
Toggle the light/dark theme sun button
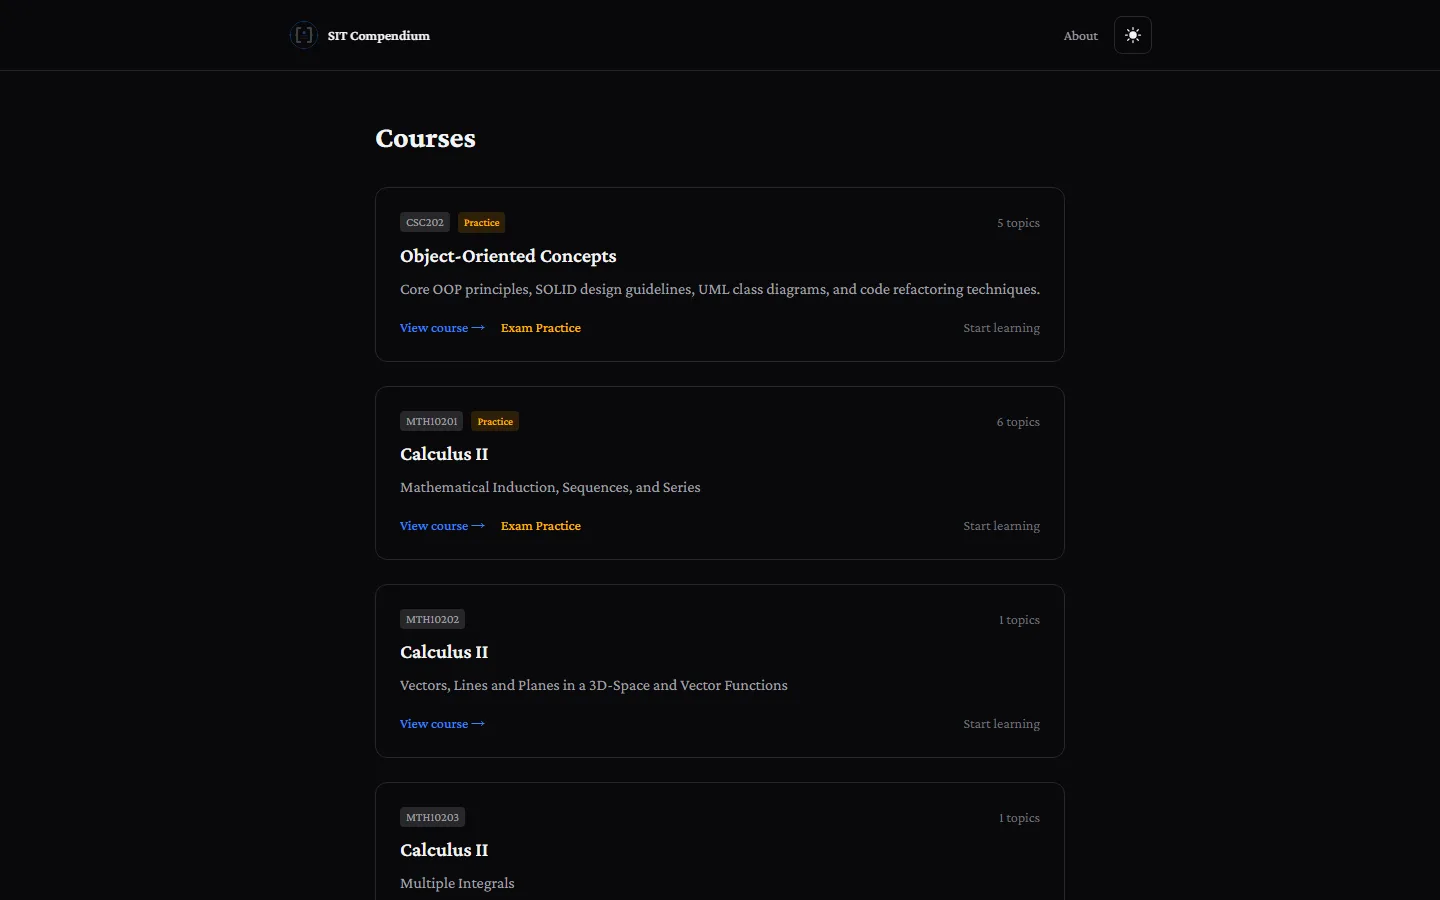pyautogui.click(x=1133, y=35)
